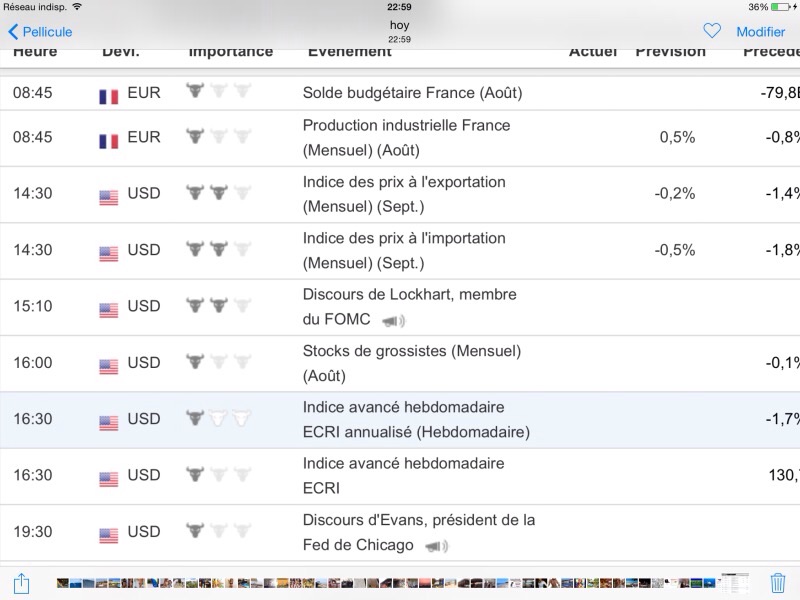Tap the share icon at bottom left
800x600 pixels.
[x=21, y=583]
